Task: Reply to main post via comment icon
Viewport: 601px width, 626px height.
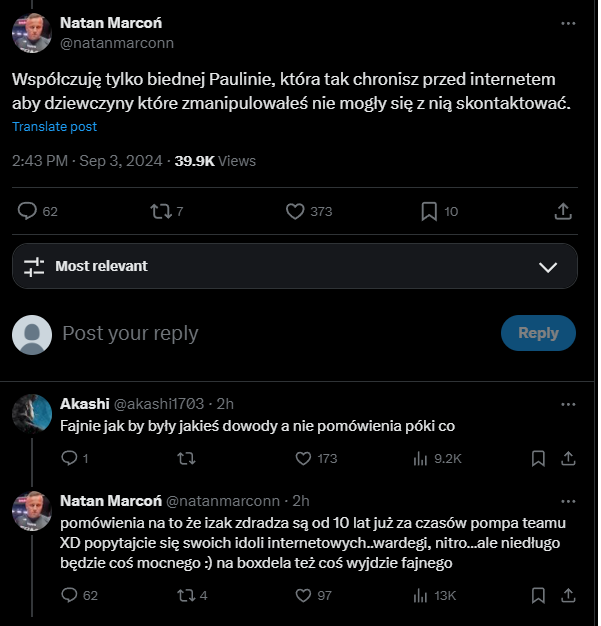Action: click(x=28, y=211)
